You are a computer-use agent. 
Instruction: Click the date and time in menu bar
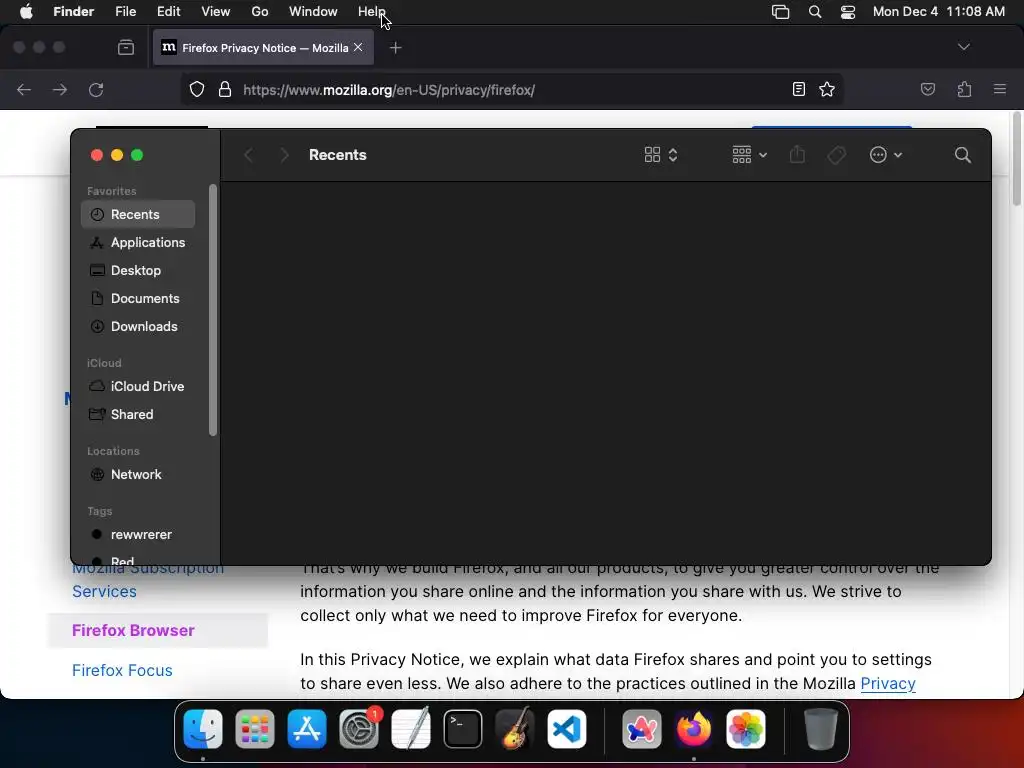click(938, 12)
